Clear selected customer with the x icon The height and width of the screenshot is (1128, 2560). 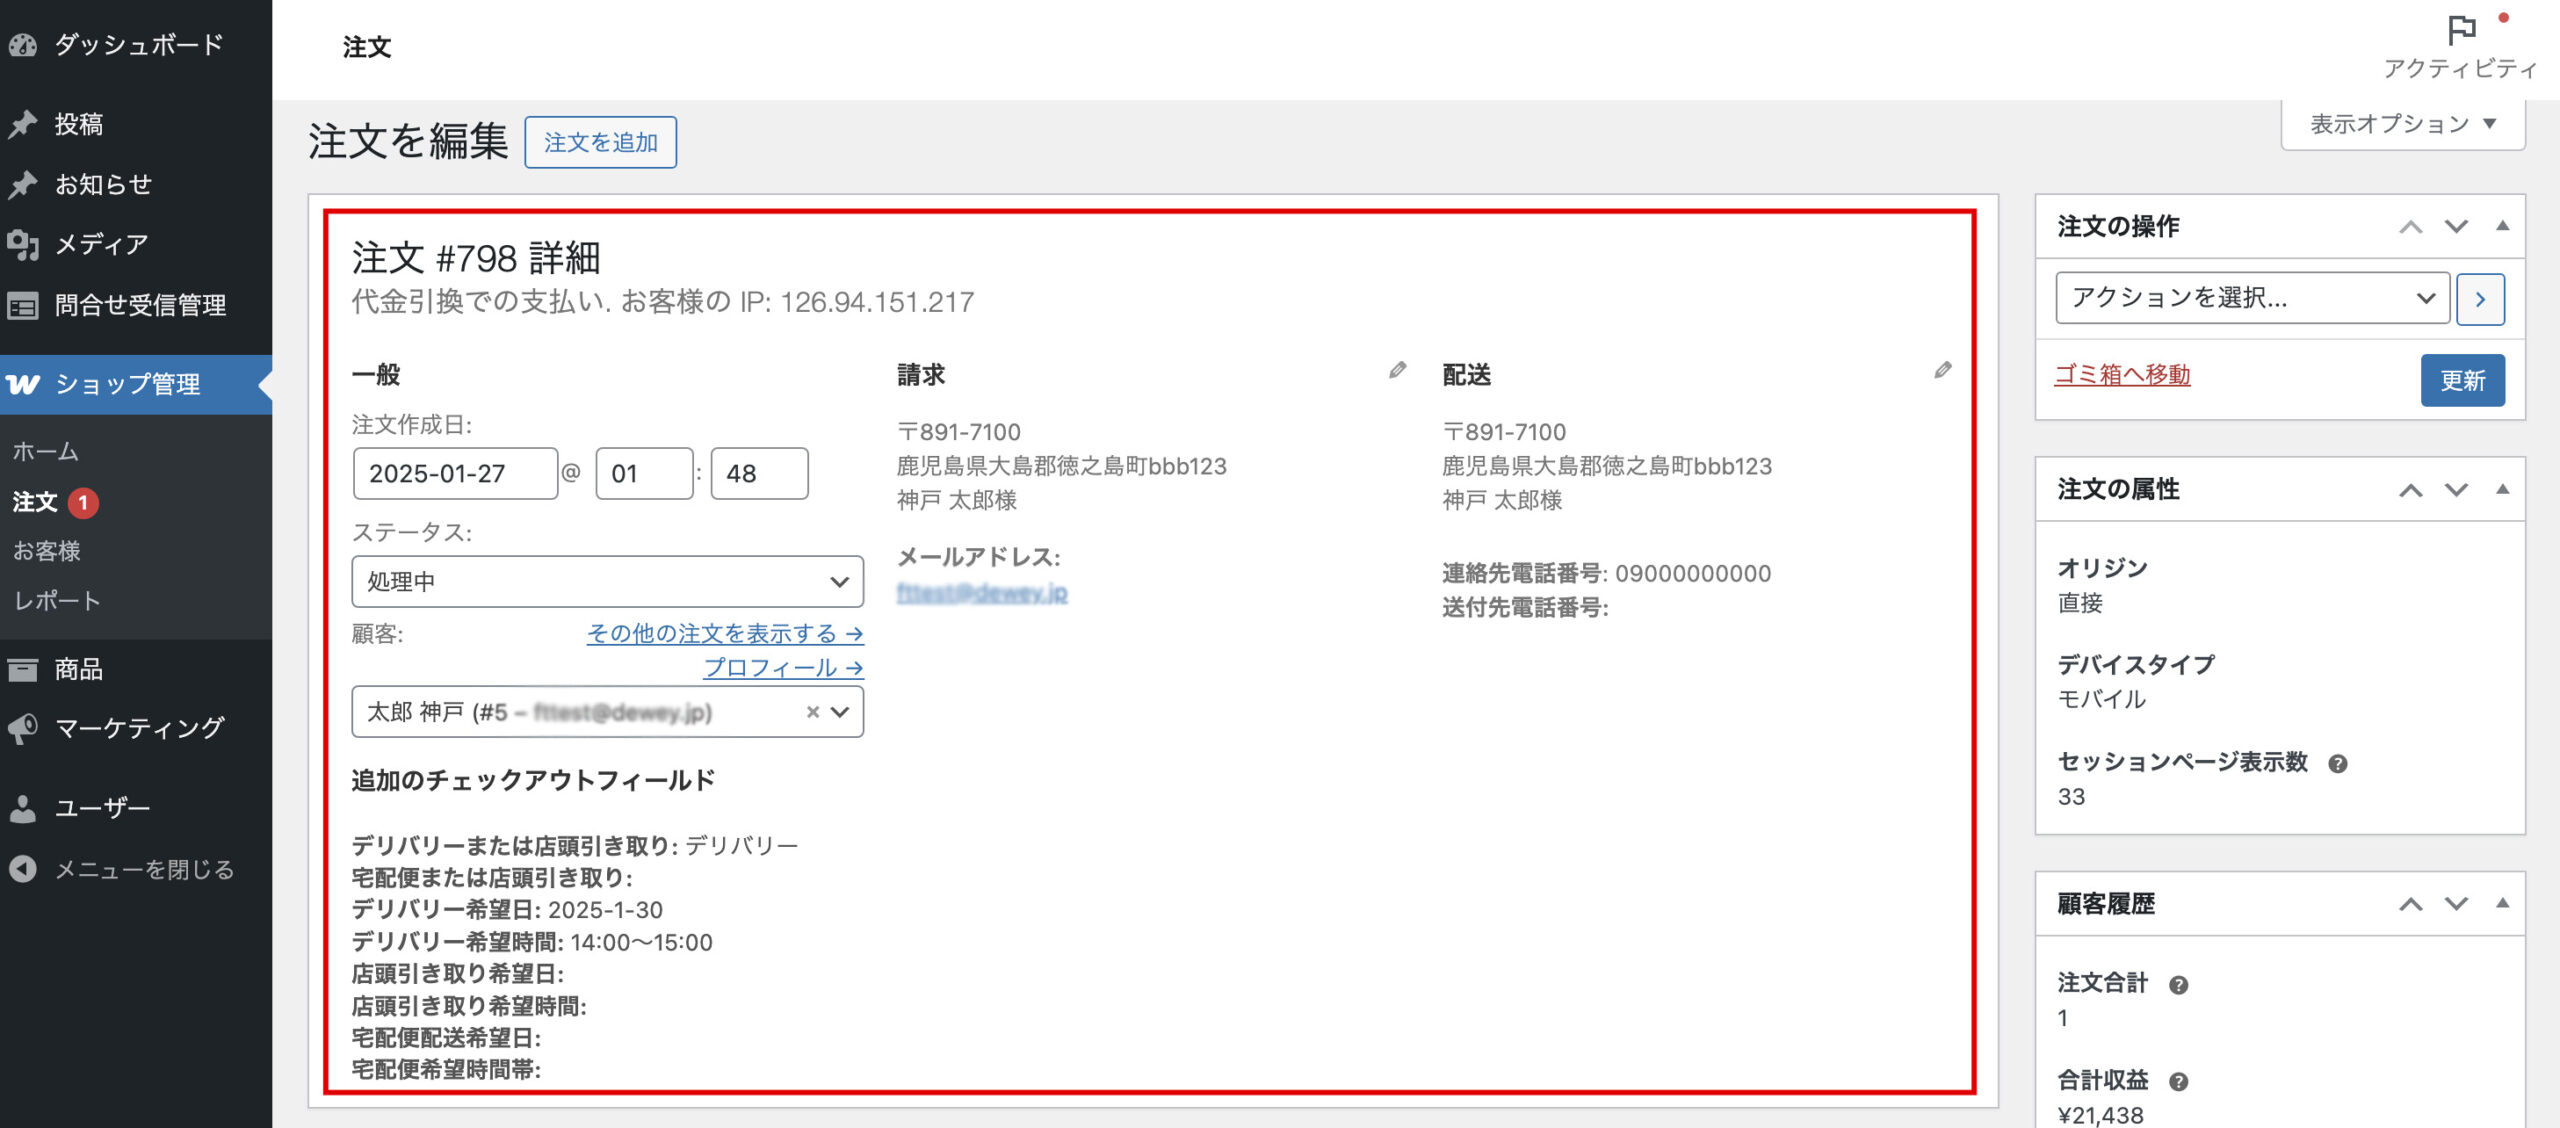(812, 712)
